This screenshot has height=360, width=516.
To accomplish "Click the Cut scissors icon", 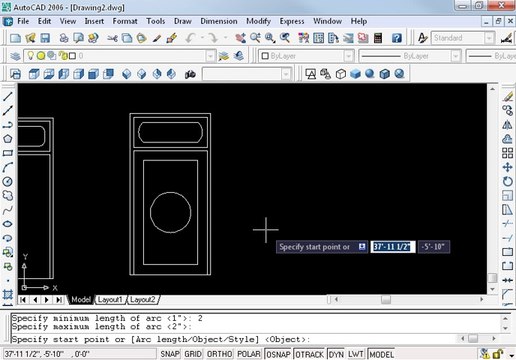I will coord(112,38).
